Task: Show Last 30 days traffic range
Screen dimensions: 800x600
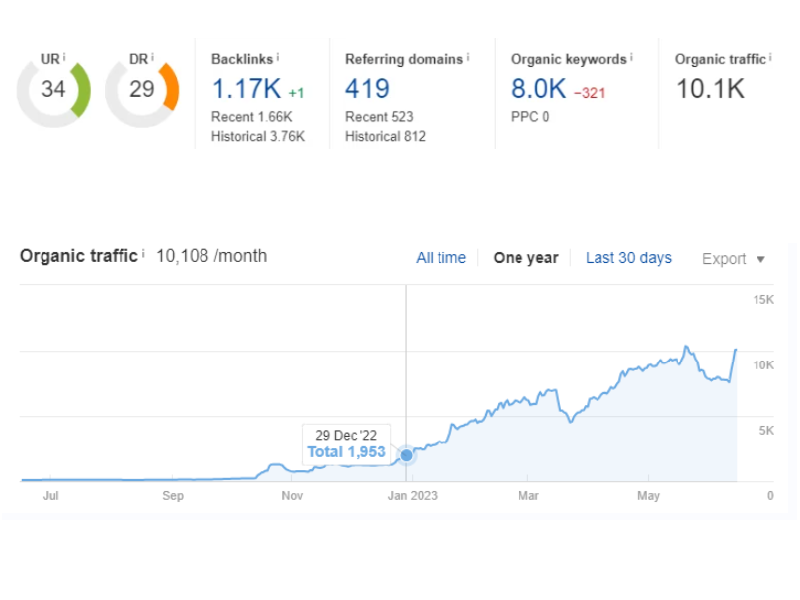Action: (628, 258)
